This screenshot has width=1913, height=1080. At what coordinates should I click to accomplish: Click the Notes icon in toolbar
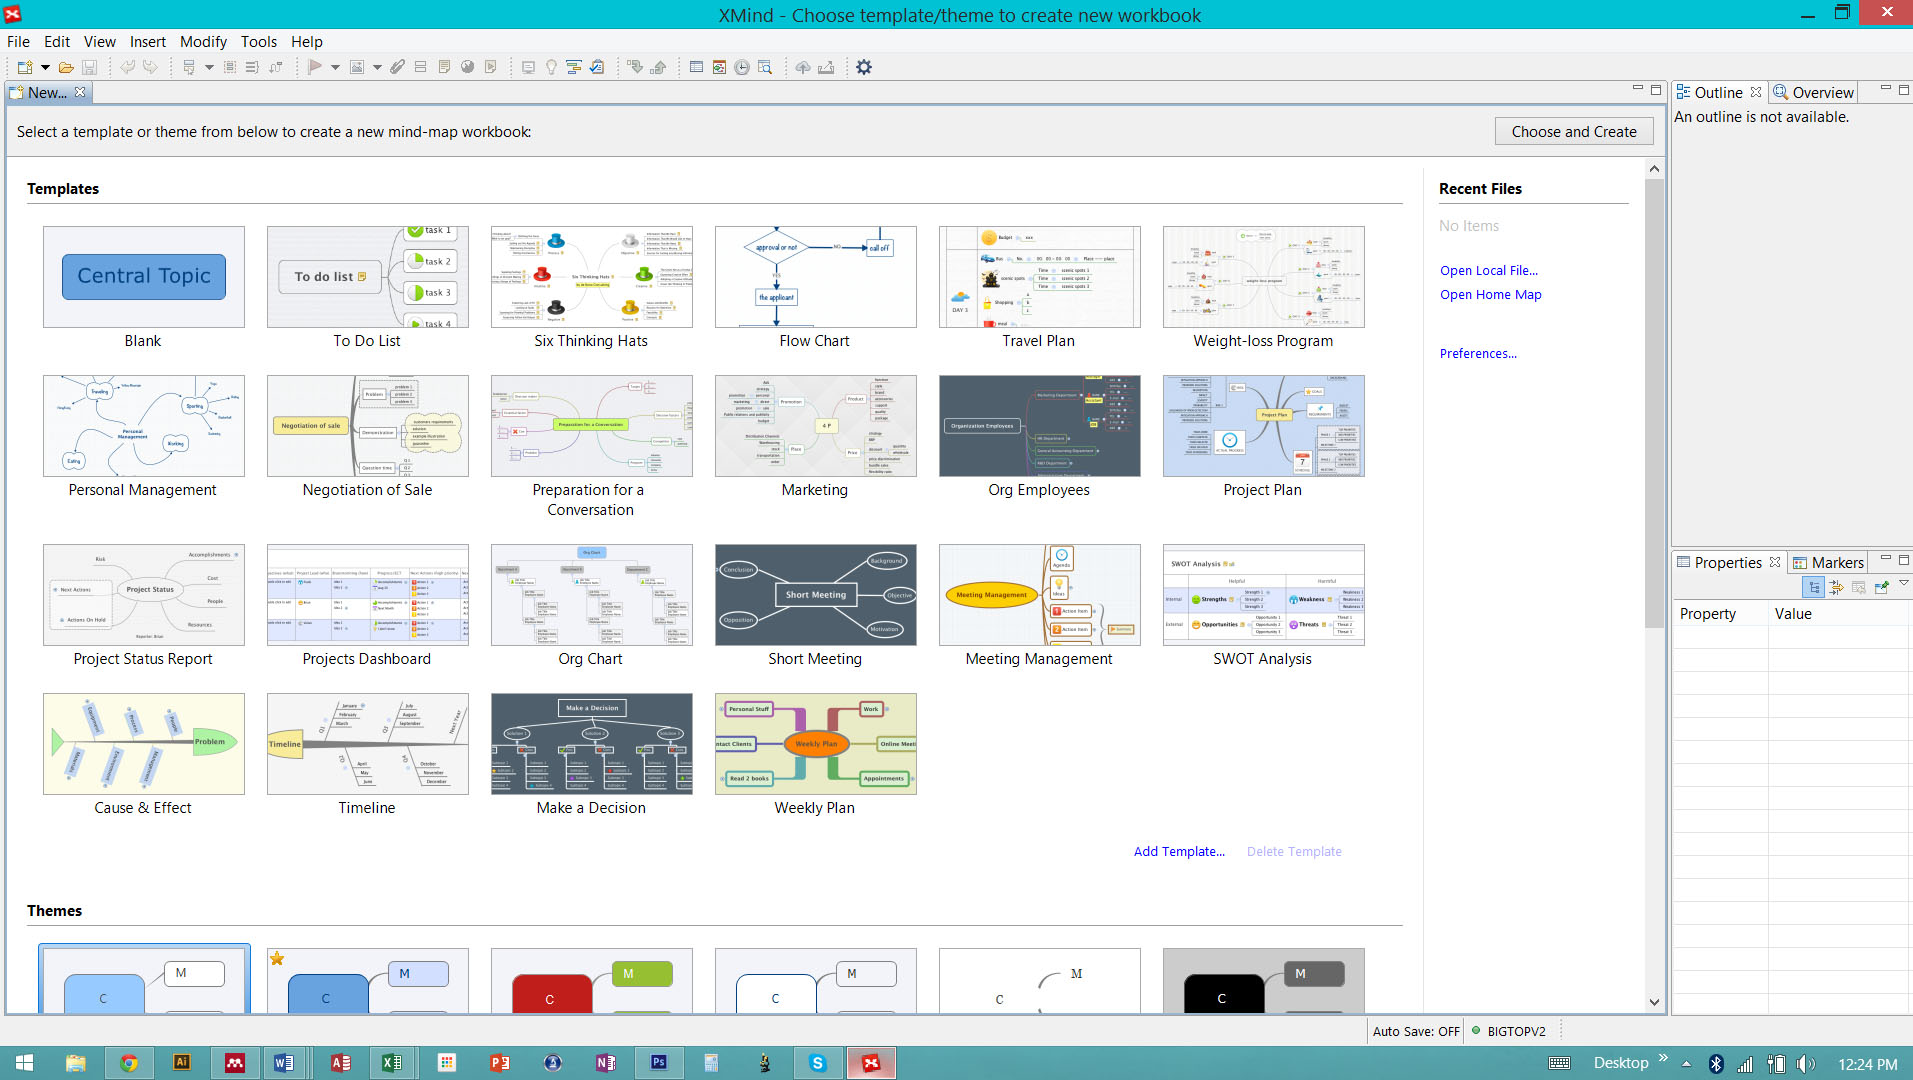(x=444, y=67)
